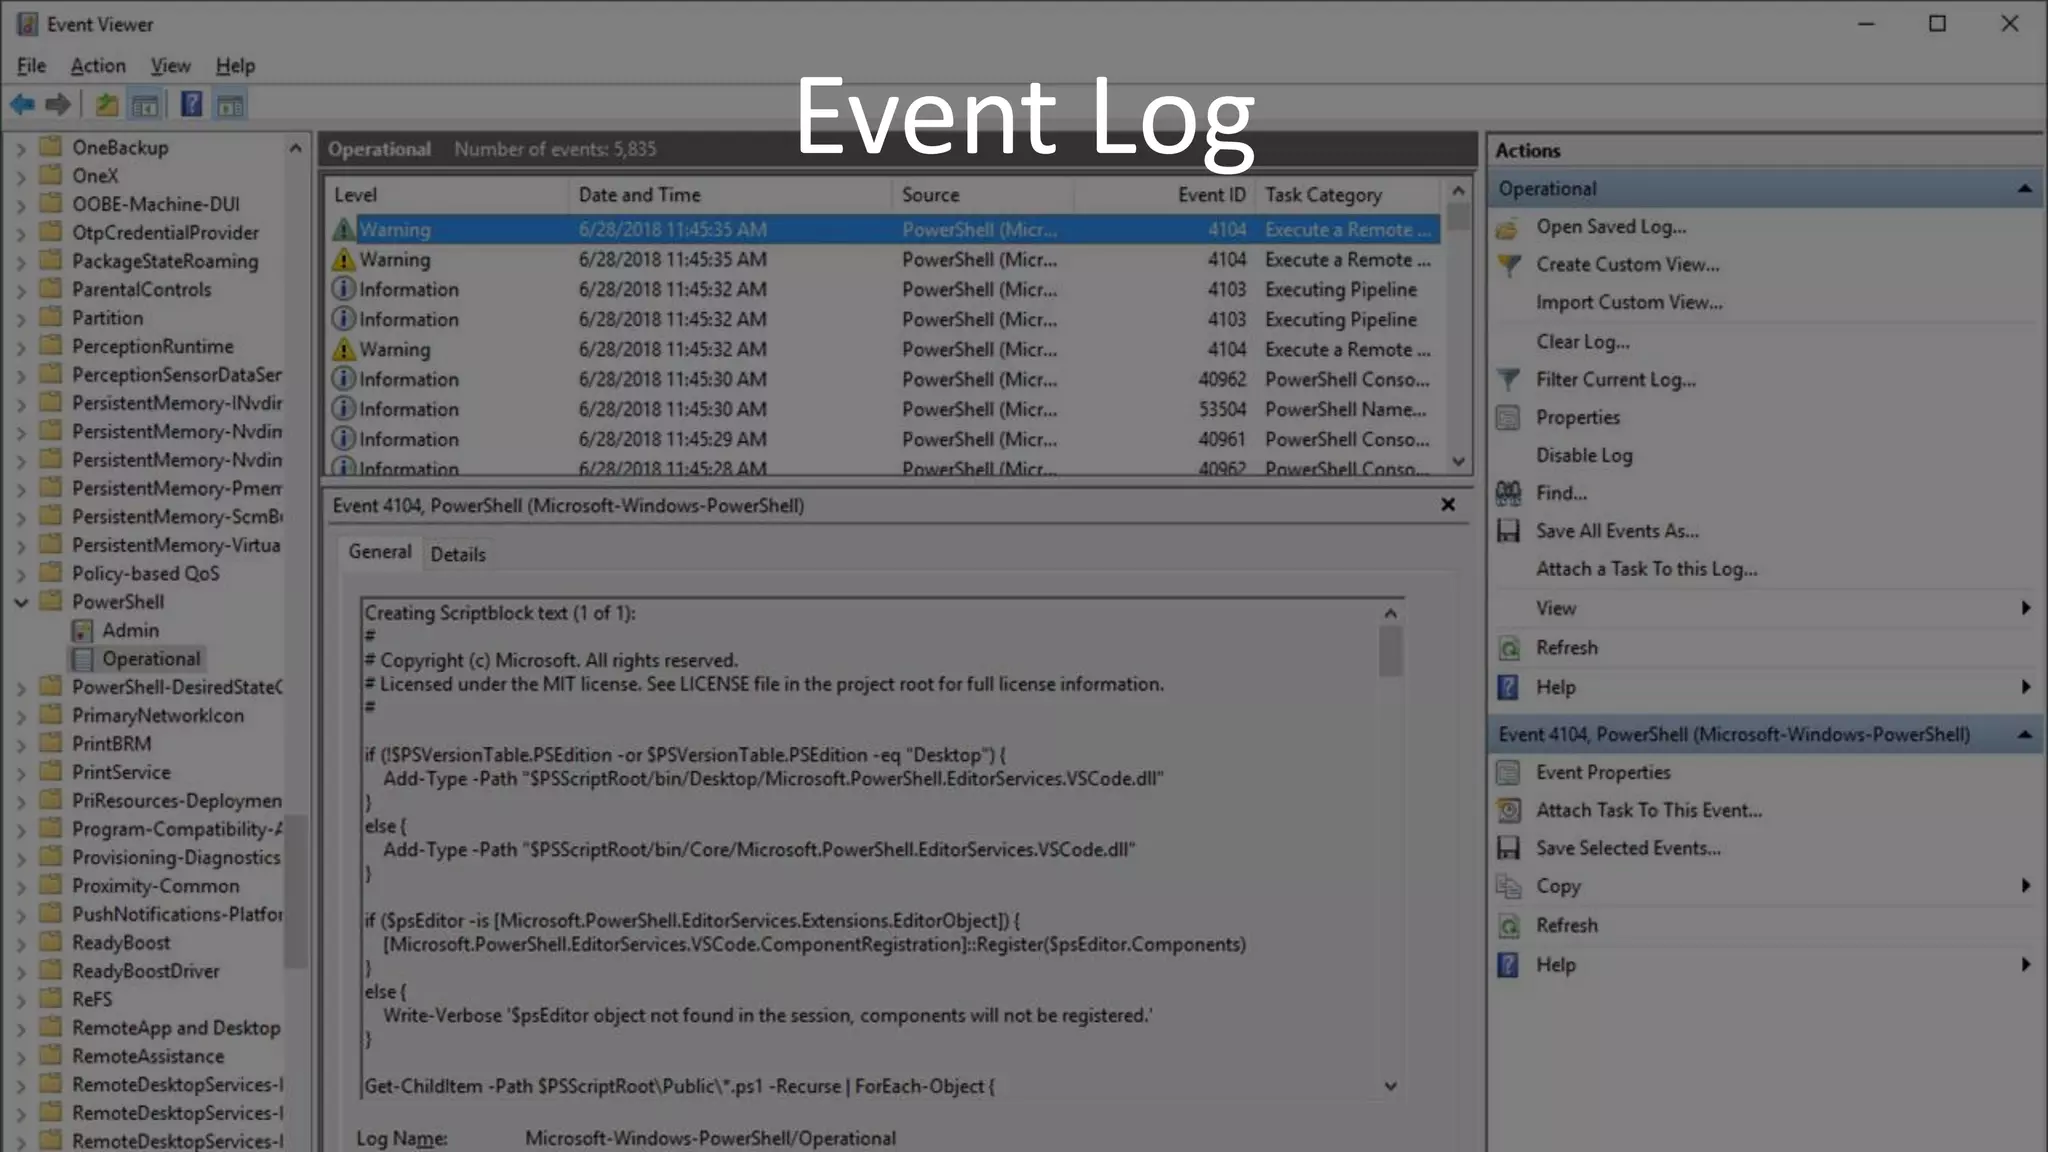Open the Copy submenu arrow in Actions
The height and width of the screenshot is (1152, 2048).
coord(2026,886)
